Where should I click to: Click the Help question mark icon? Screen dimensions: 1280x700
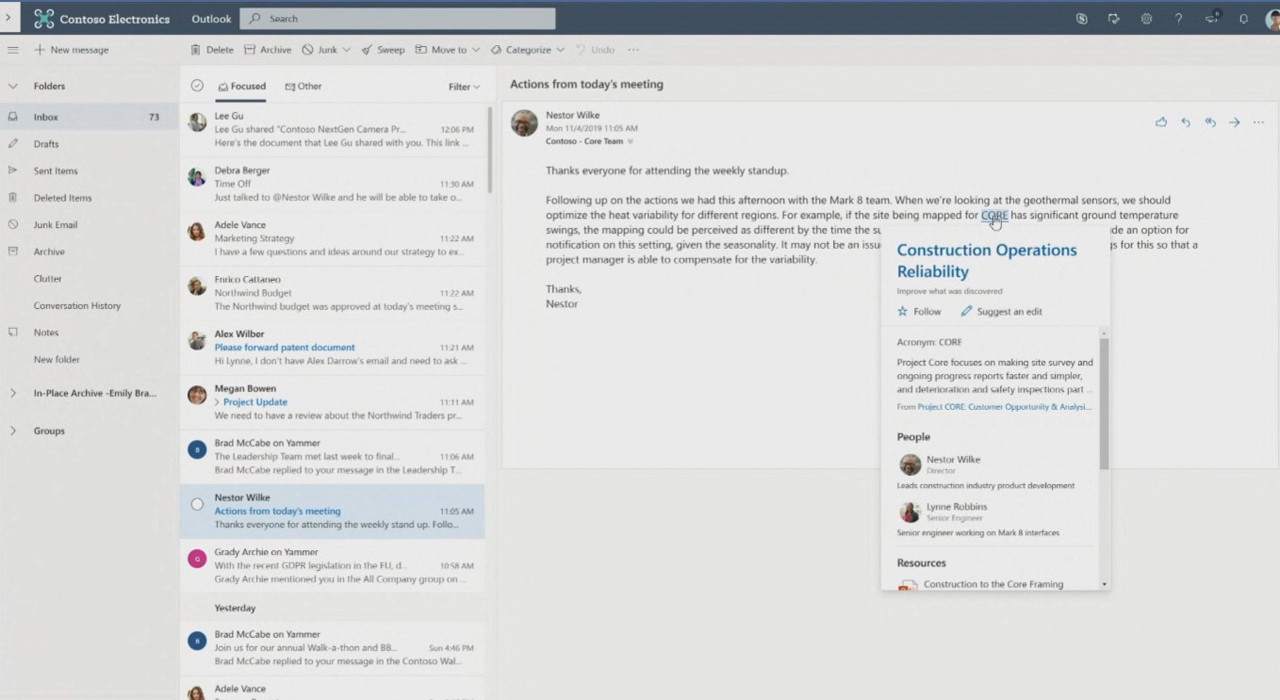pos(1178,18)
